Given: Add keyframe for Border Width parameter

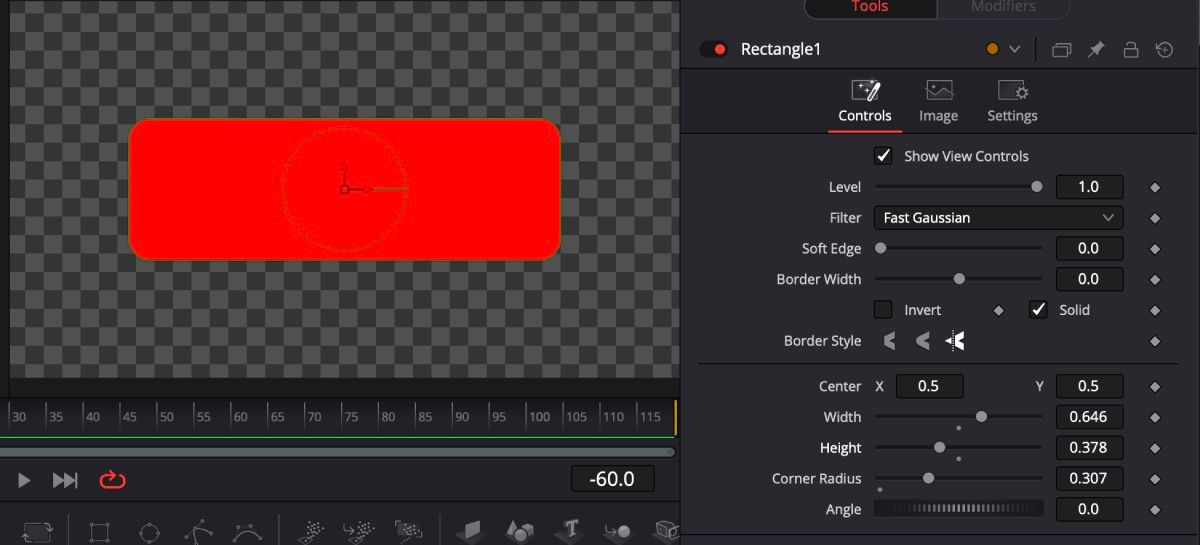Looking at the screenshot, I should point(1155,279).
